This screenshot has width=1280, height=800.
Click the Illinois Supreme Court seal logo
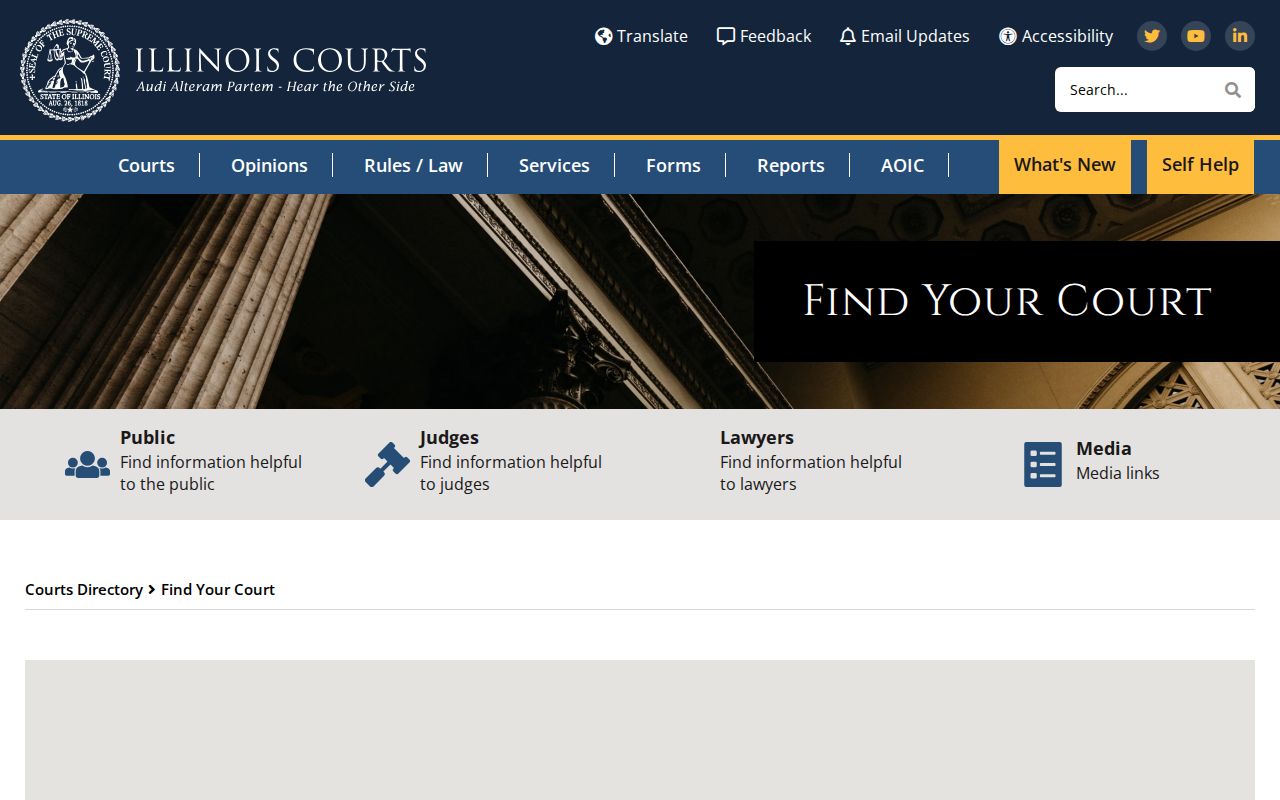click(x=70, y=70)
